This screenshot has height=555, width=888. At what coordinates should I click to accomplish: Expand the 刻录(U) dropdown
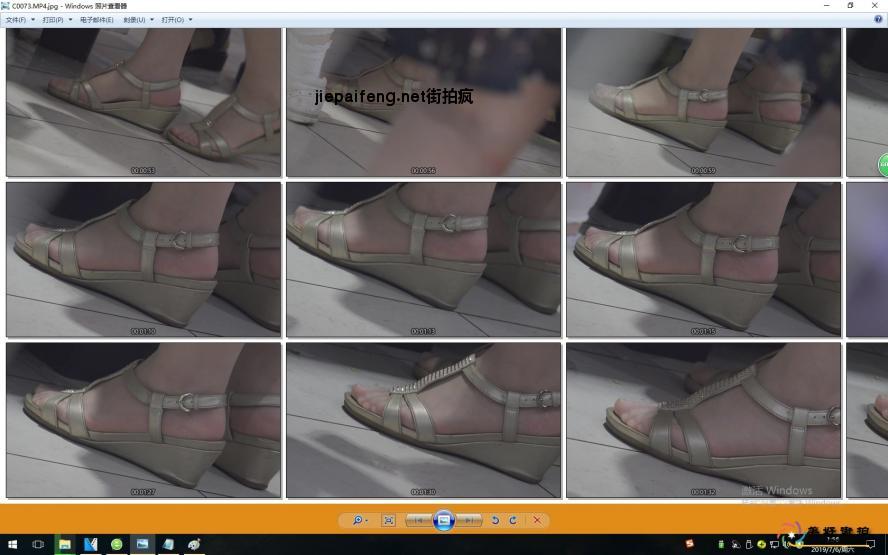137,19
